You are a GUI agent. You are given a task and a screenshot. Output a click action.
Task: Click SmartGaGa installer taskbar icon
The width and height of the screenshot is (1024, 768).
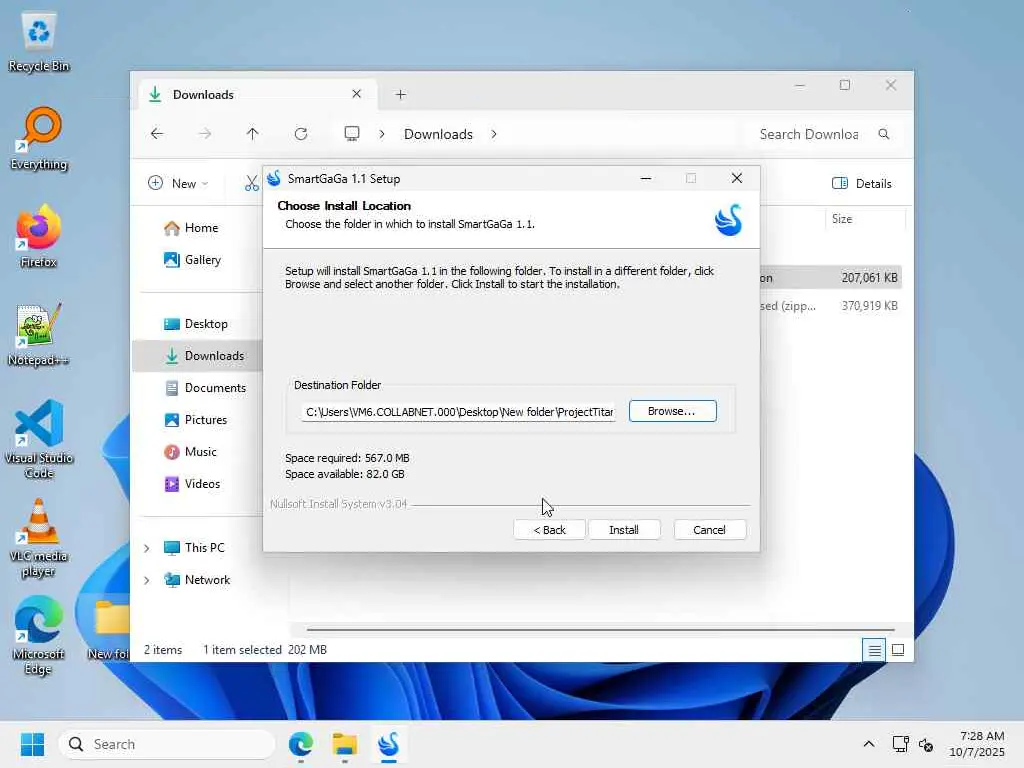pos(389,744)
